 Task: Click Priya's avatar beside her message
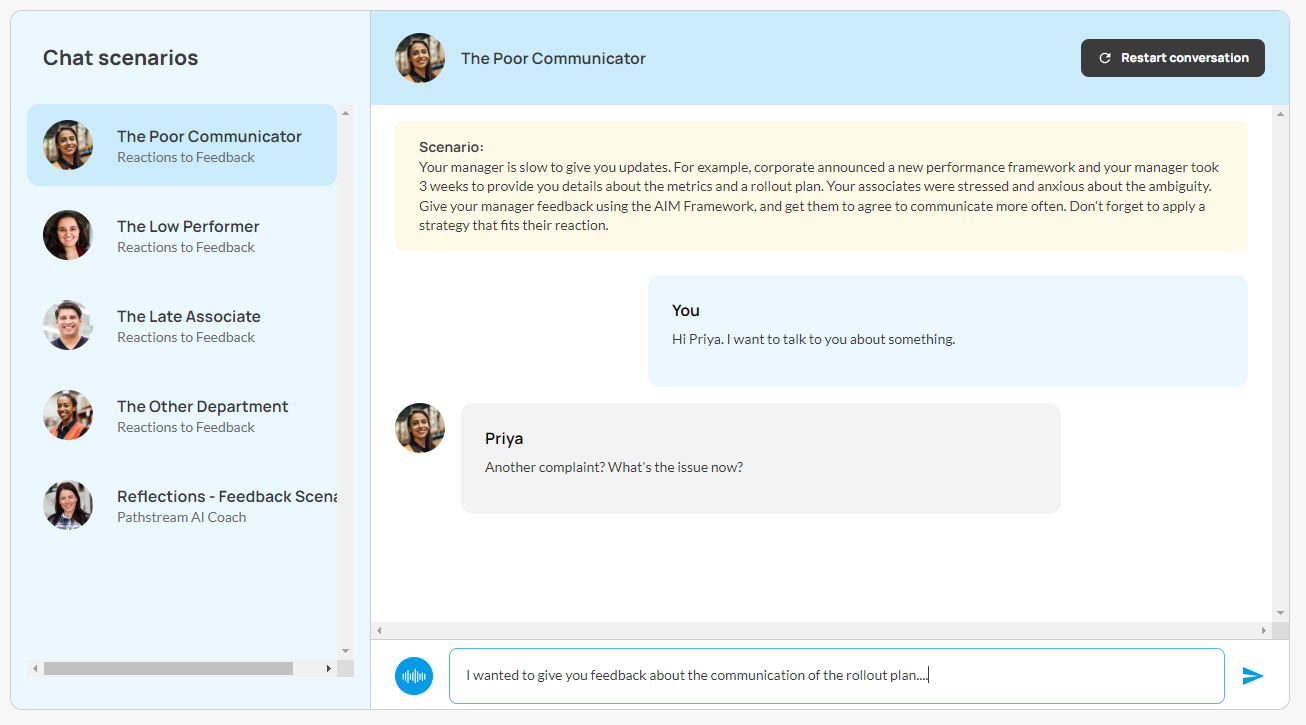coord(420,428)
